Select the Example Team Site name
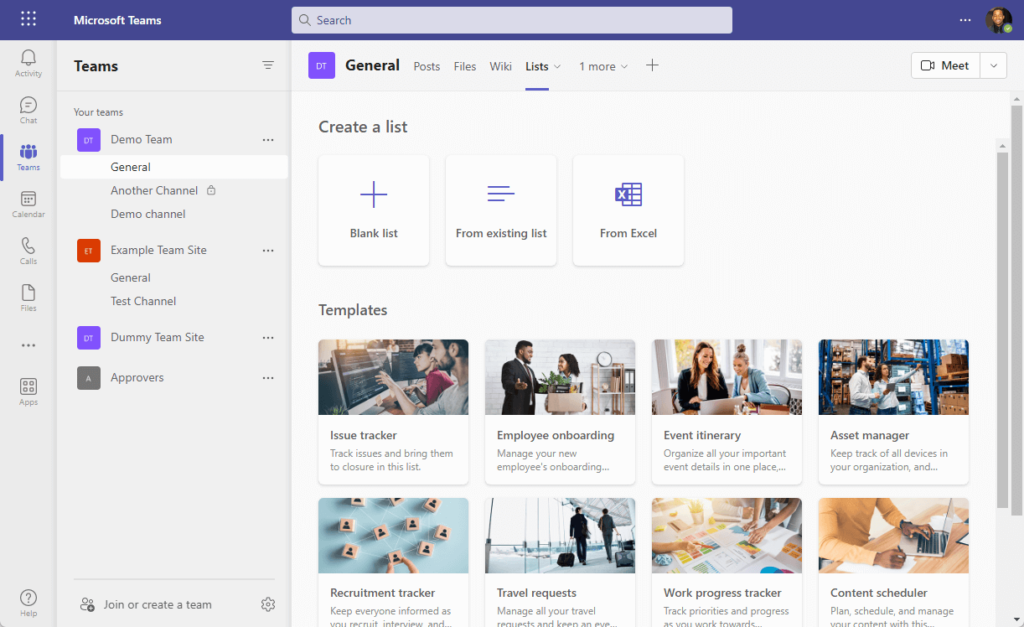 pyautogui.click(x=158, y=250)
